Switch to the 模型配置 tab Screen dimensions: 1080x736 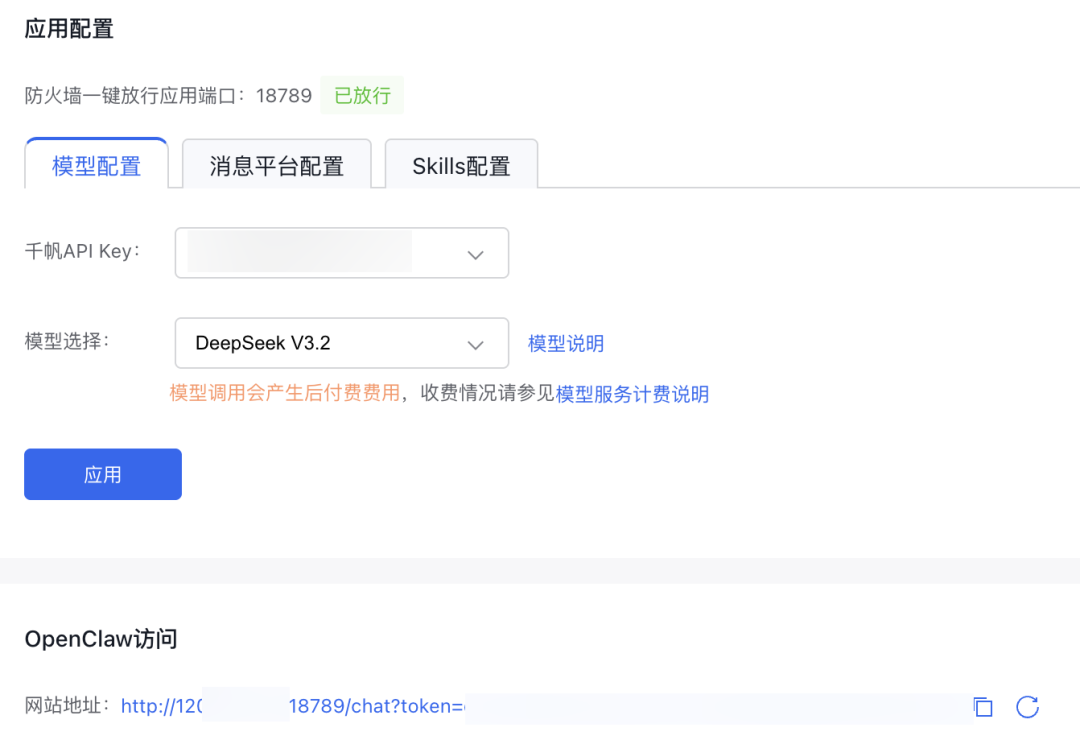[x=96, y=165]
